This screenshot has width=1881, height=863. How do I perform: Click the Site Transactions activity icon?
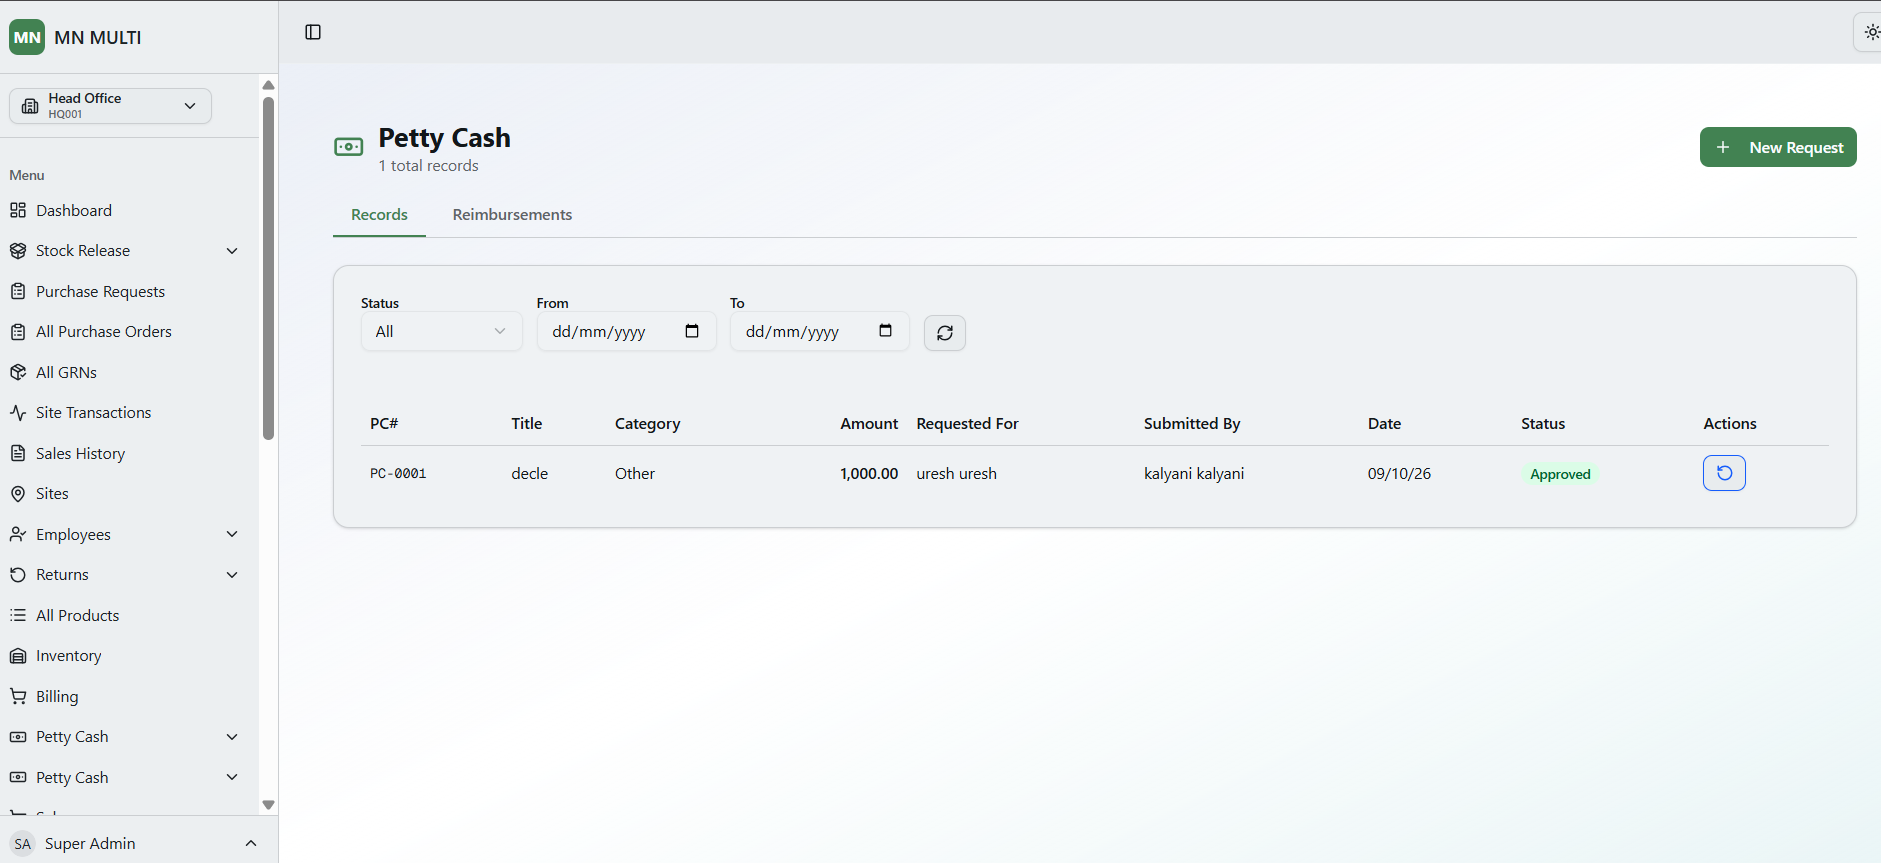18,413
